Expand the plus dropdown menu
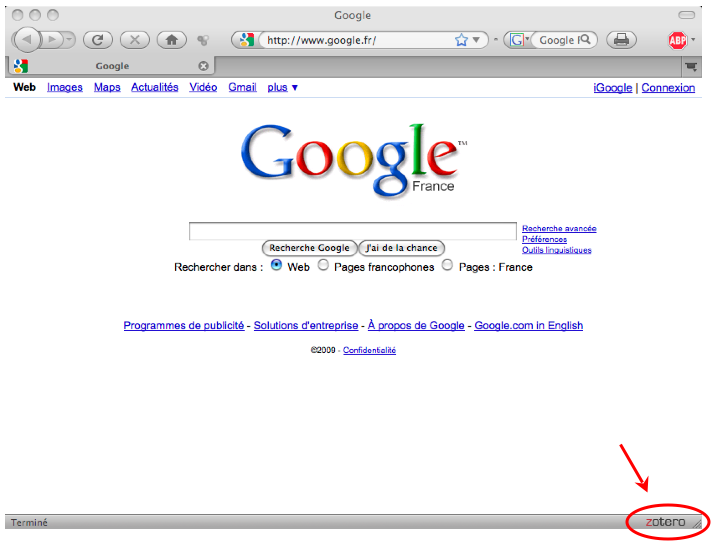Screen dimensions: 717x545 (x=282, y=87)
